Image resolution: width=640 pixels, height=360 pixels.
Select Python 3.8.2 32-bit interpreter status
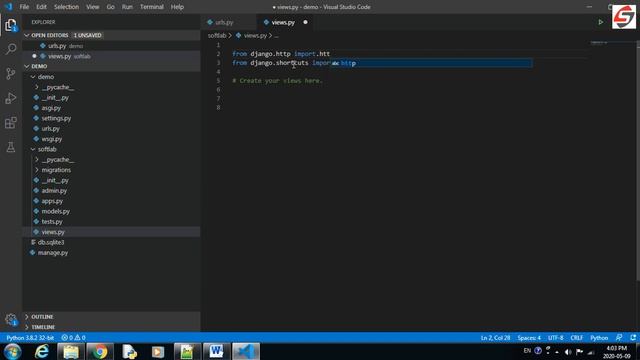[30, 338]
